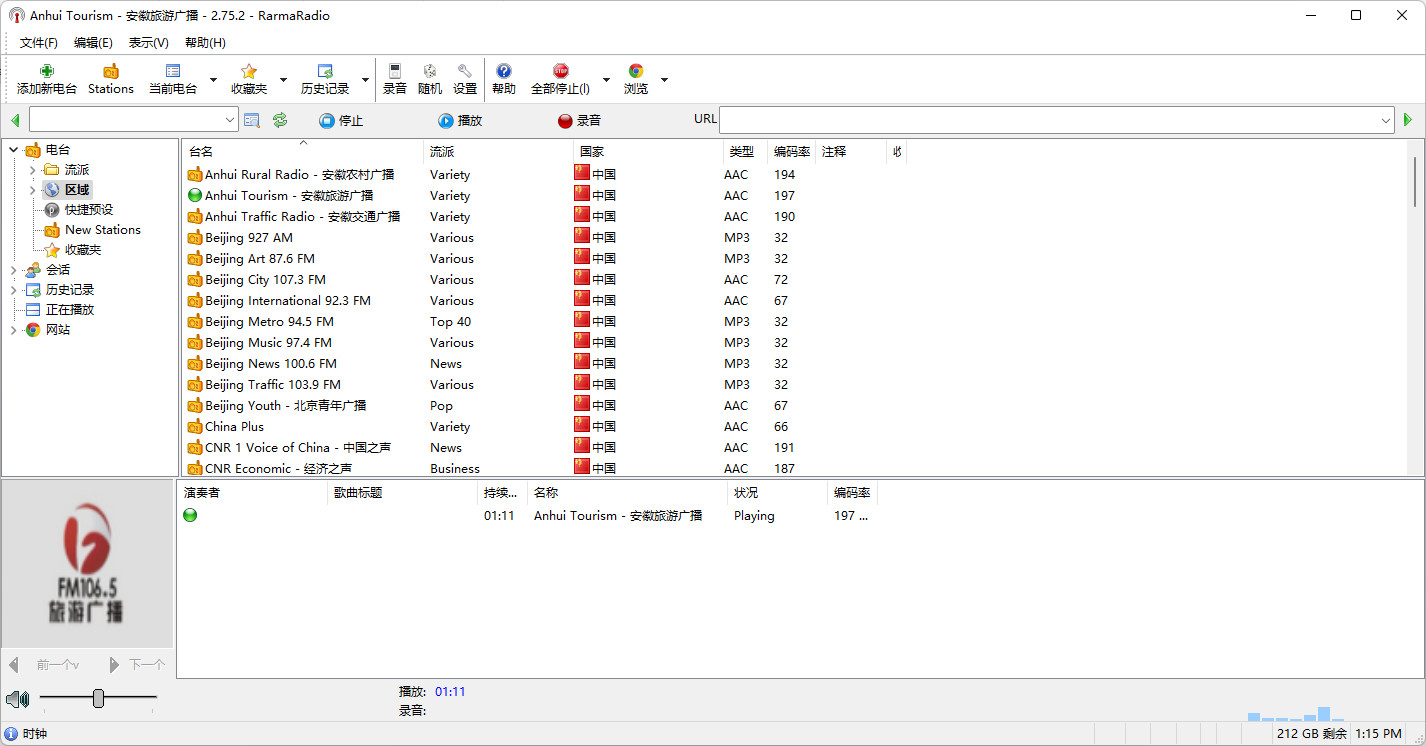
Task: Open 设置 settings wrench icon
Action: point(465,71)
